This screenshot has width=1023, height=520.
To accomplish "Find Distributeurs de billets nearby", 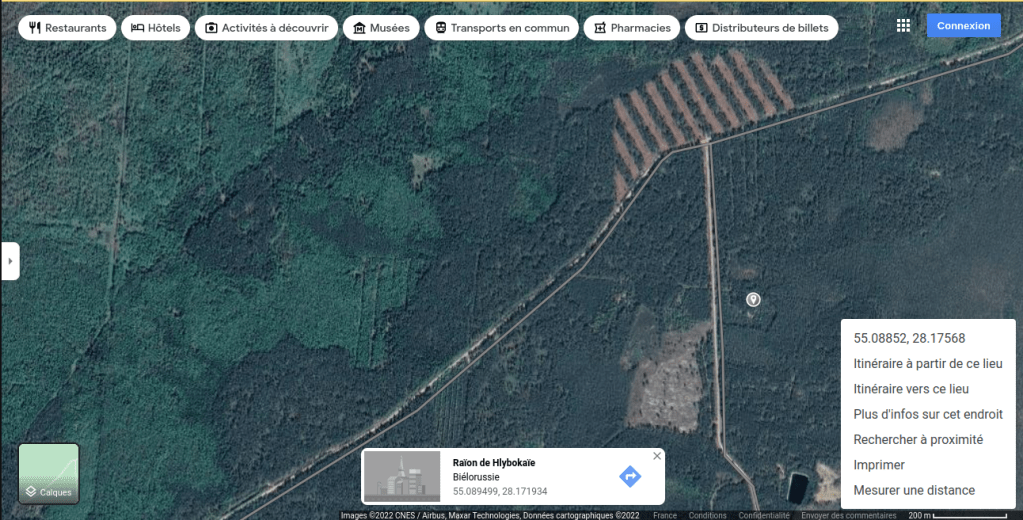I will coord(761,28).
